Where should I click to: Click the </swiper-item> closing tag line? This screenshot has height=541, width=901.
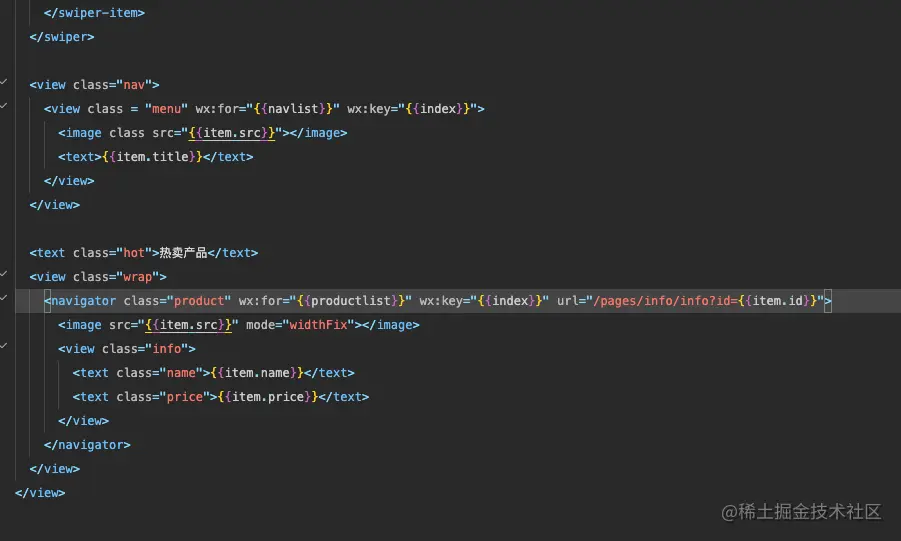(94, 13)
